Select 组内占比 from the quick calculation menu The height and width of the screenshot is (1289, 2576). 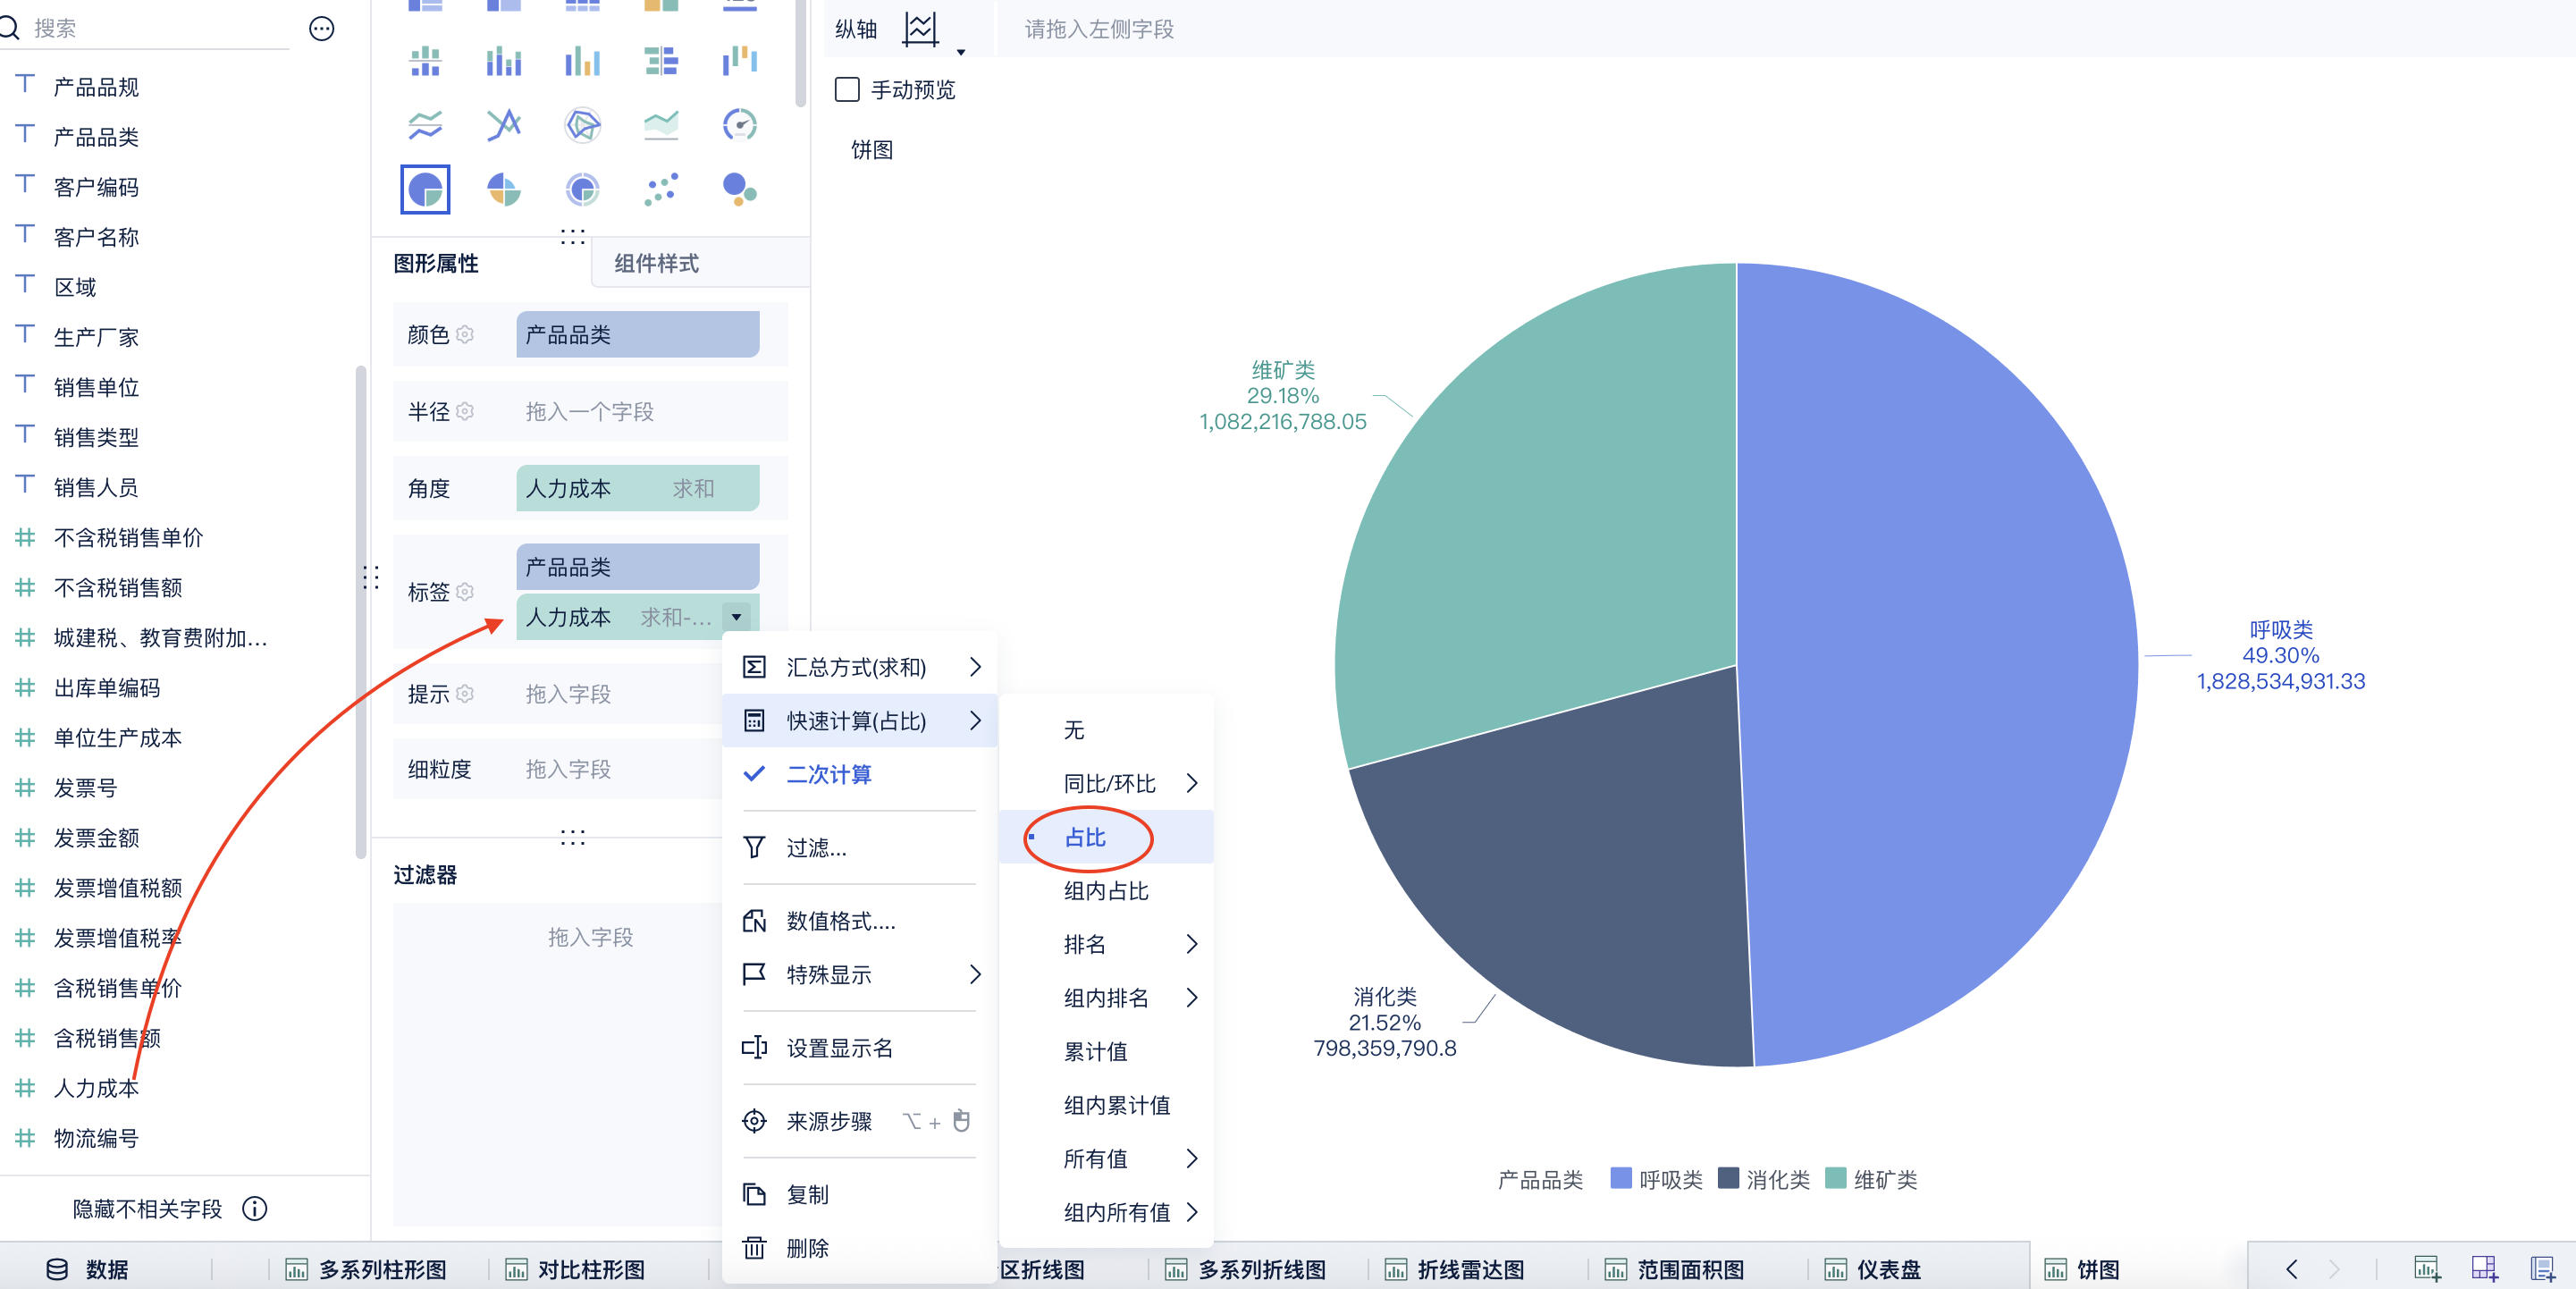(x=1105, y=891)
